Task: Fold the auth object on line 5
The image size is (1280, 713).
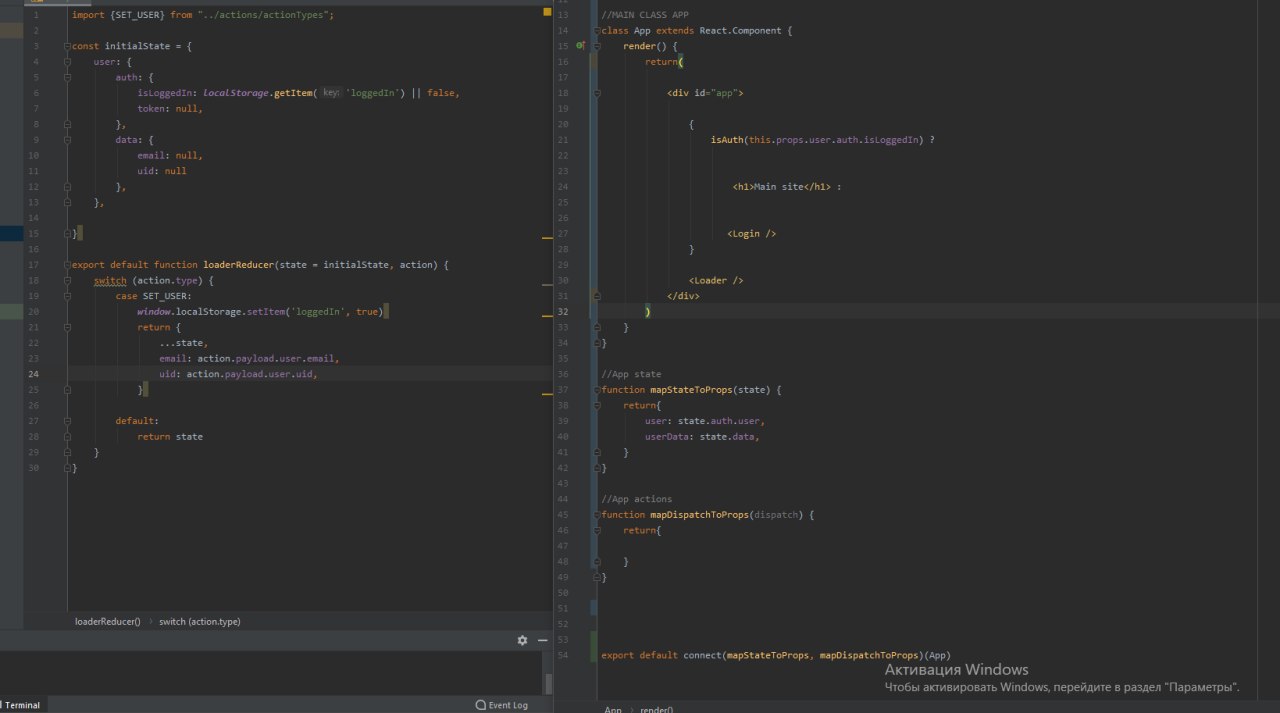Action: [x=68, y=77]
